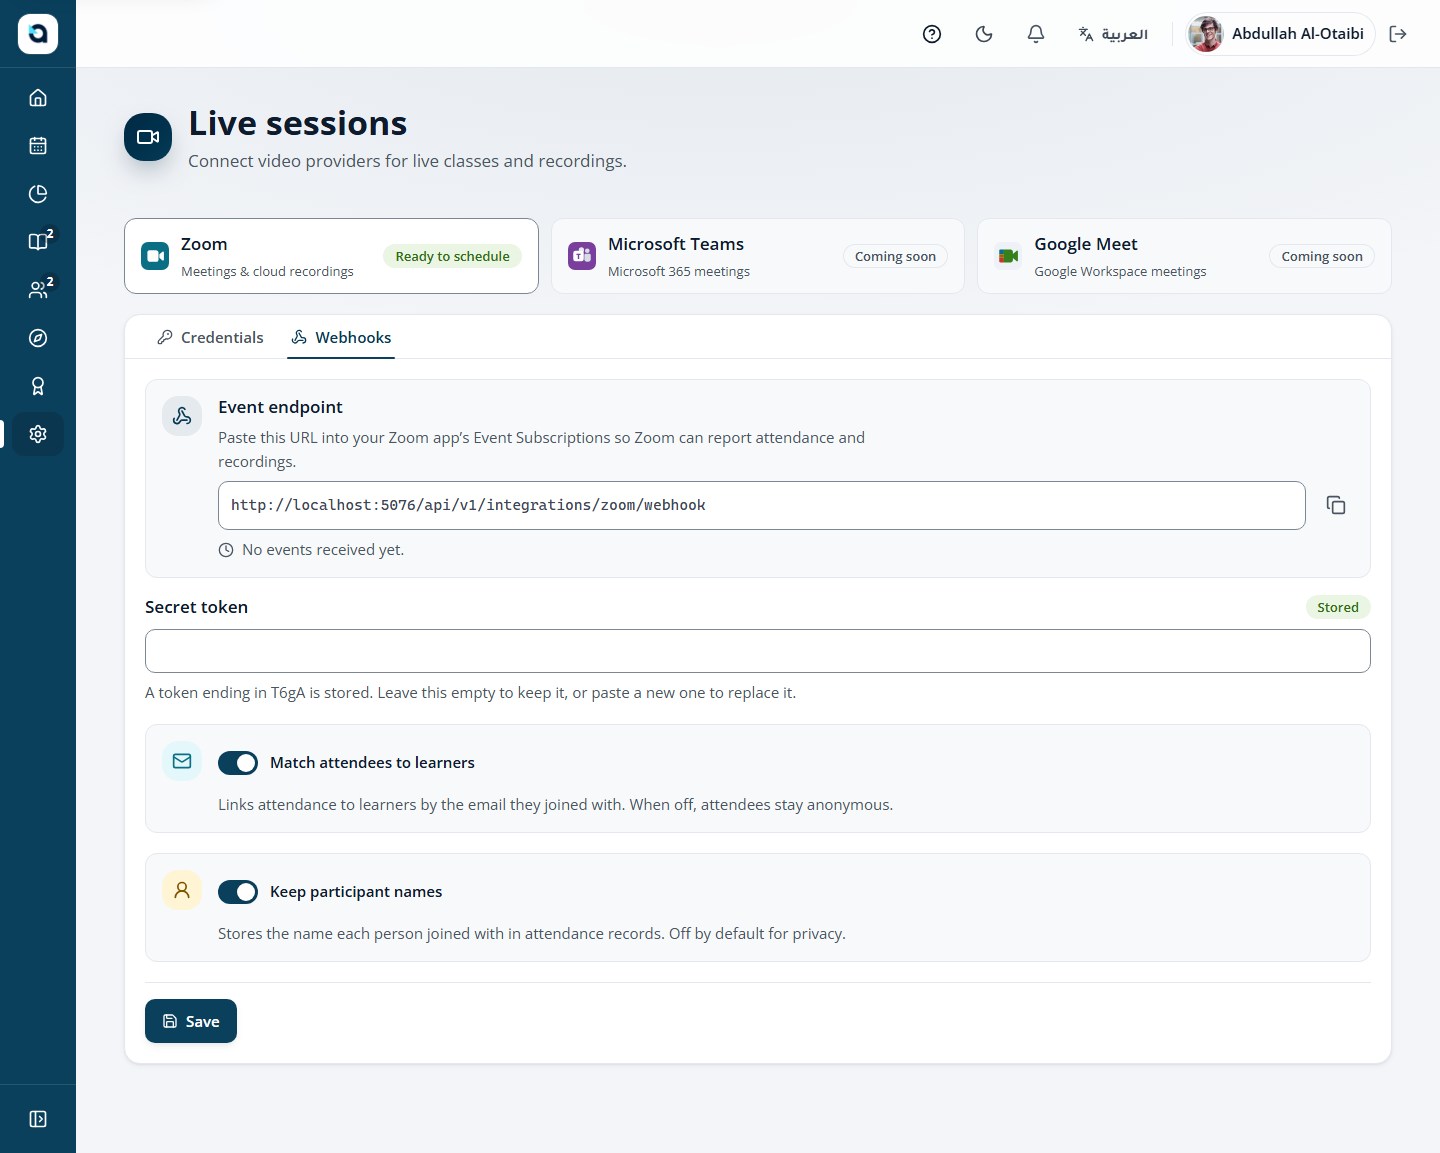The height and width of the screenshot is (1153, 1440).
Task: Switch language to العربية
Action: click(x=1113, y=34)
